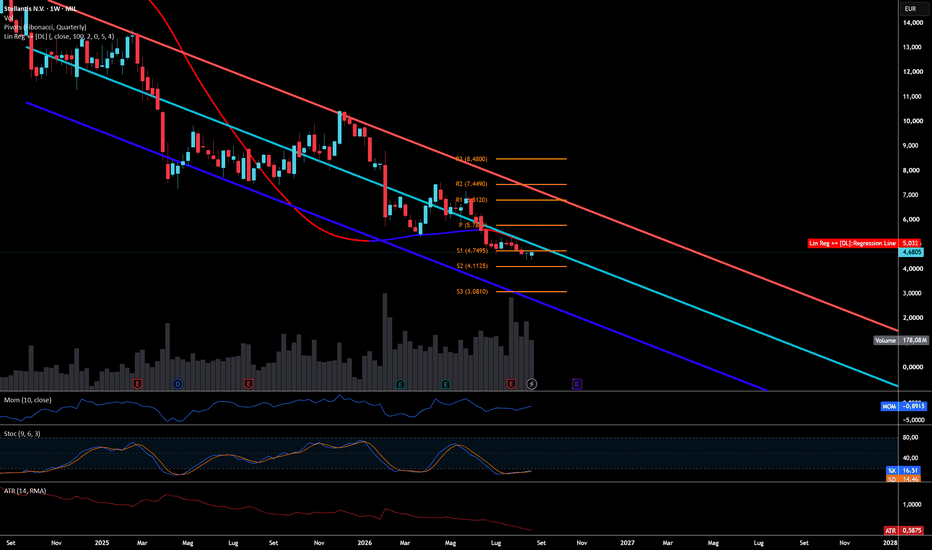This screenshot has height=550, width=932.
Task: Click the Regression Line 5,032 price label
Action: [x=864, y=243]
